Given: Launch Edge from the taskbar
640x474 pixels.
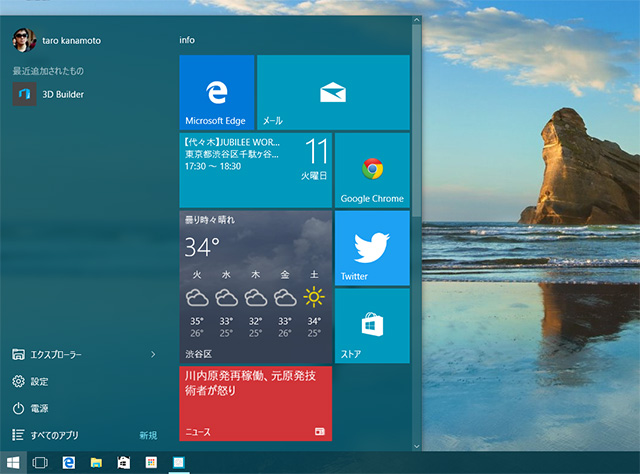Looking at the screenshot, I should point(69,463).
